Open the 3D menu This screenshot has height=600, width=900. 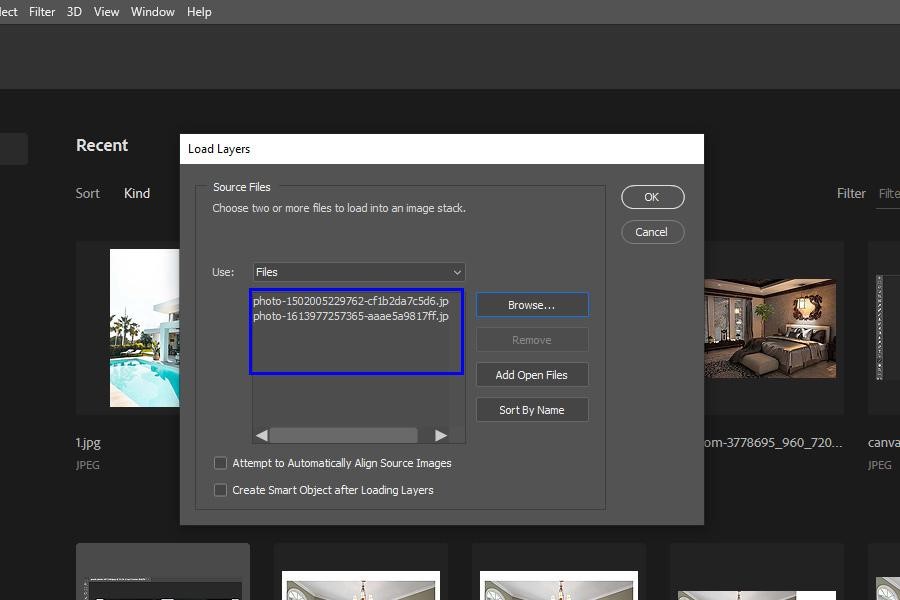(74, 12)
